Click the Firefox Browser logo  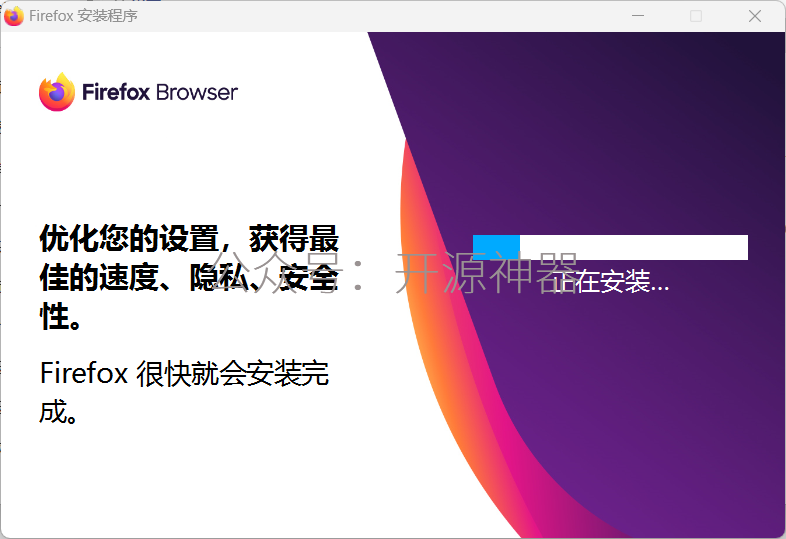pos(138,92)
